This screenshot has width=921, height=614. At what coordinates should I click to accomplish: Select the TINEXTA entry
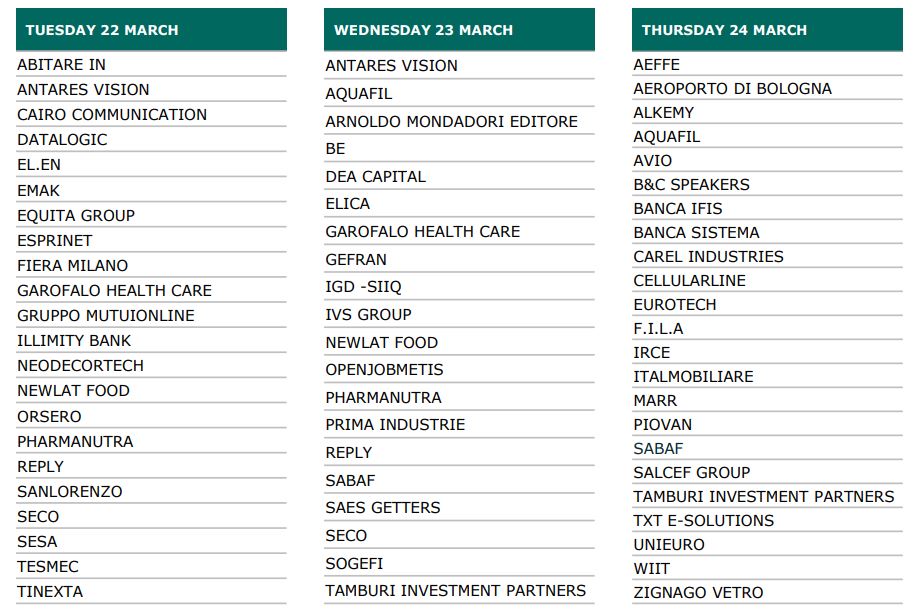point(50,591)
